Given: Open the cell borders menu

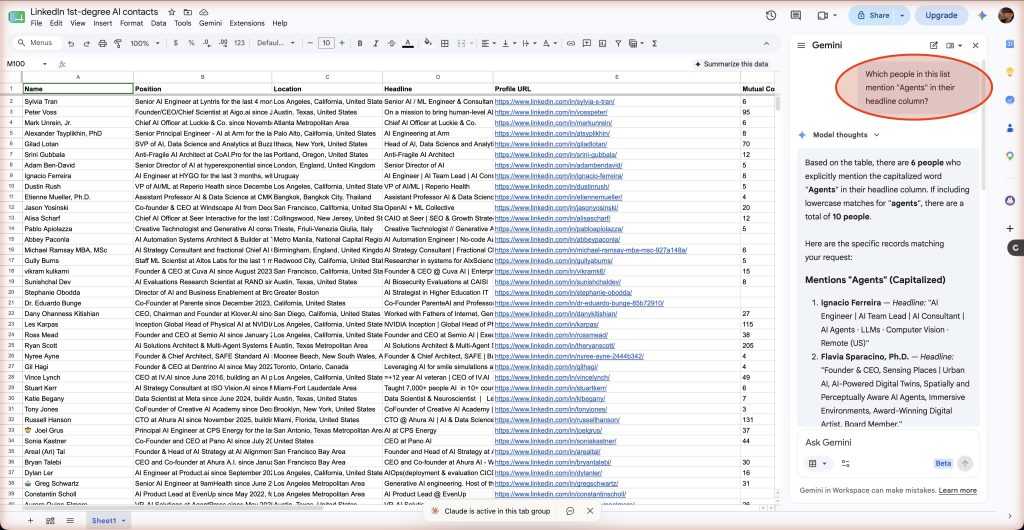Looking at the screenshot, I should tap(445, 44).
